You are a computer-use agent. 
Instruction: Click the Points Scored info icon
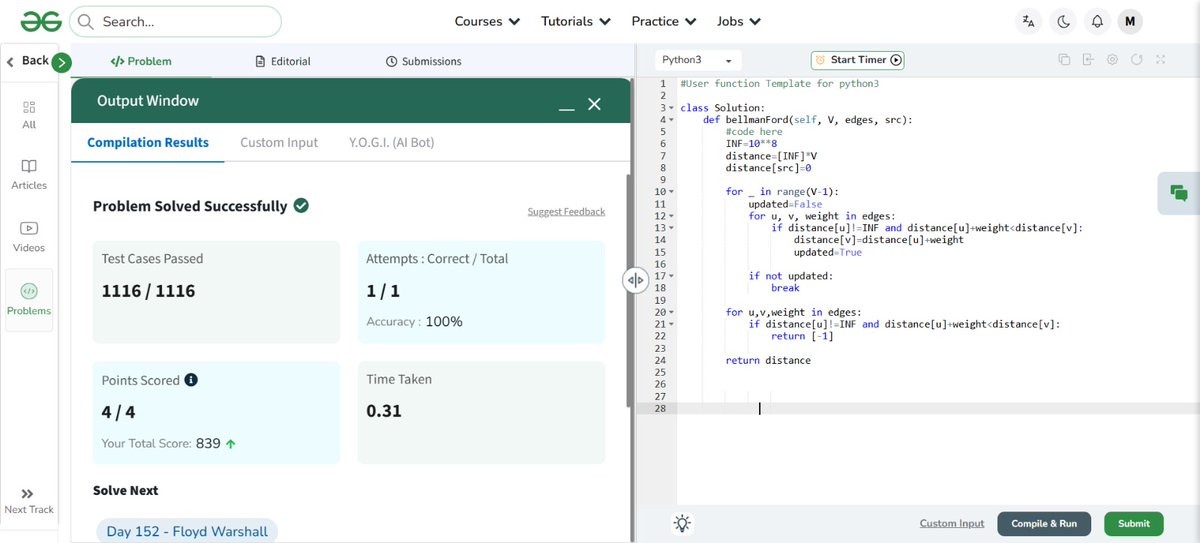191,380
